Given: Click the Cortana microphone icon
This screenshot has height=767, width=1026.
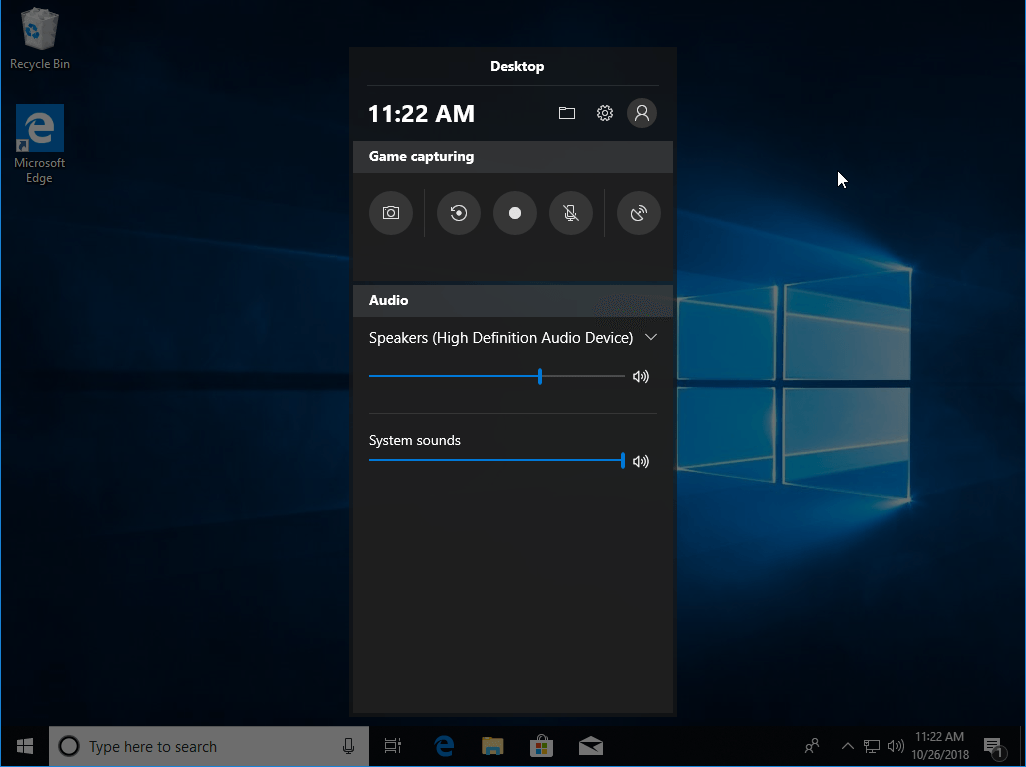Looking at the screenshot, I should tap(349, 746).
